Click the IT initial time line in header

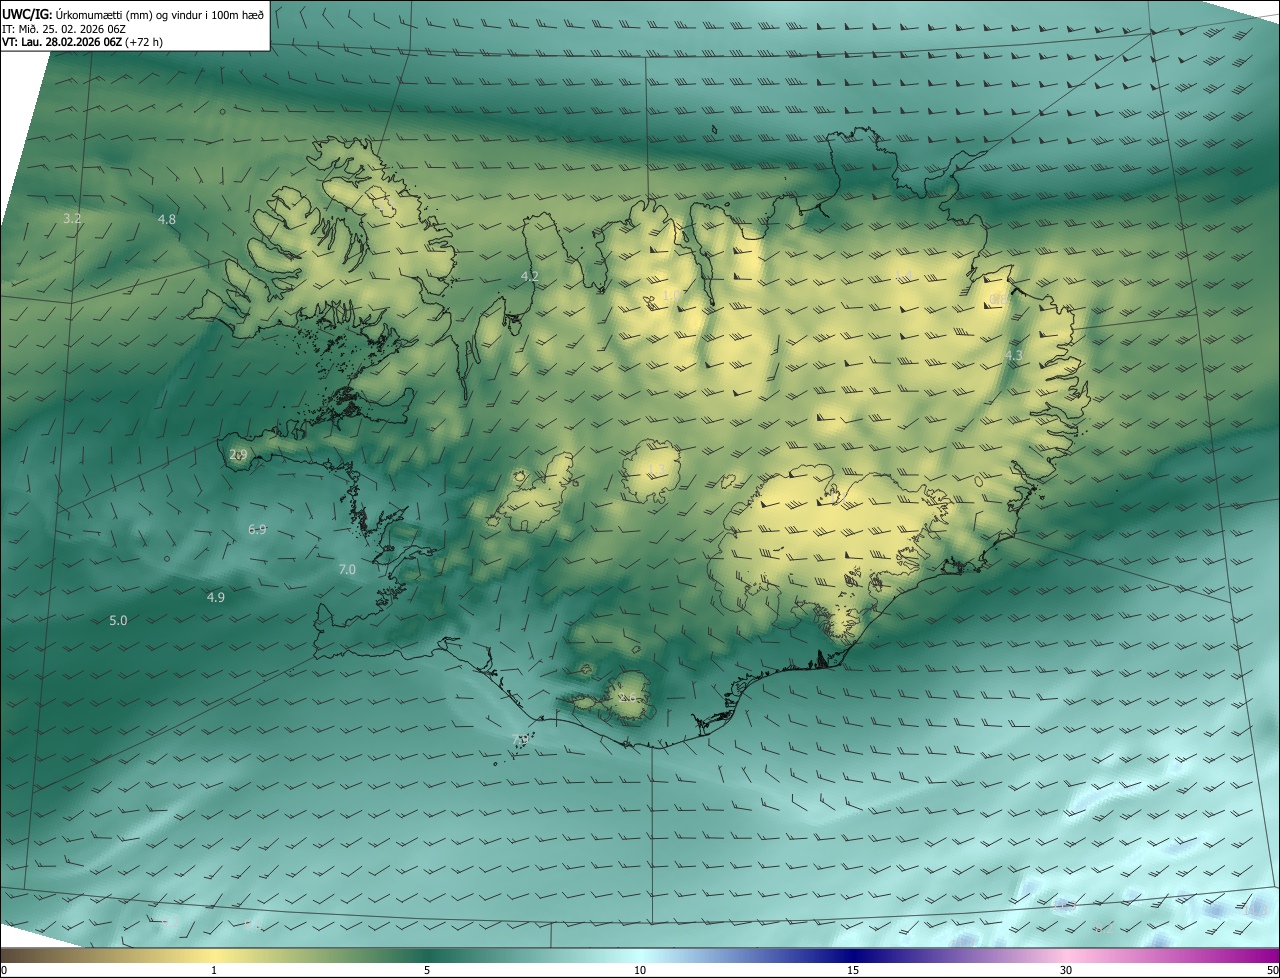[62, 29]
